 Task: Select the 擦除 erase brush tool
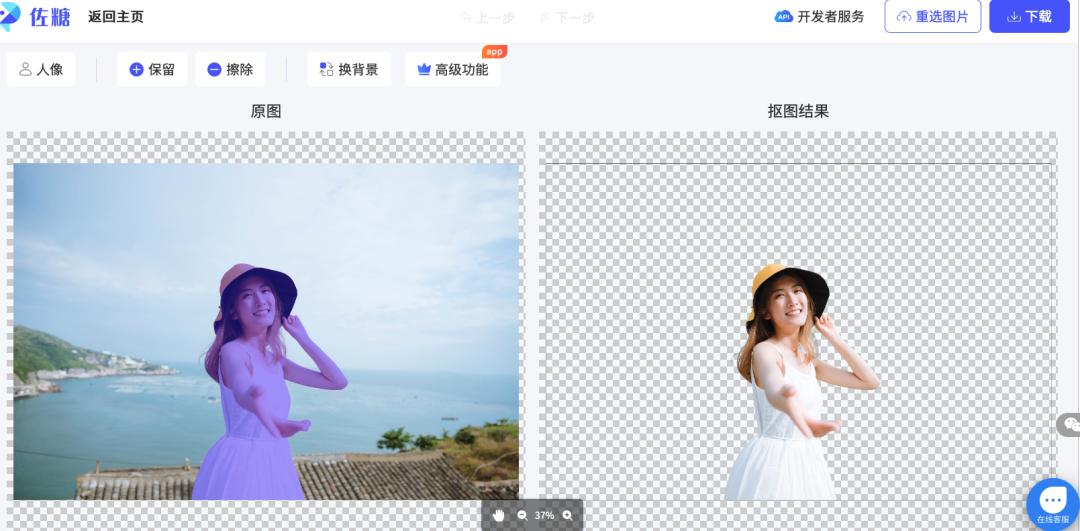pos(230,70)
